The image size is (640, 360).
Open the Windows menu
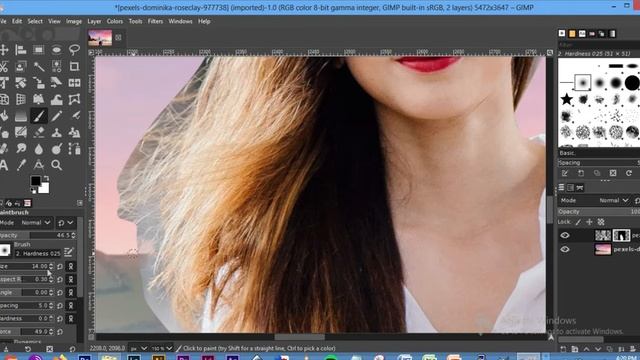(x=180, y=21)
